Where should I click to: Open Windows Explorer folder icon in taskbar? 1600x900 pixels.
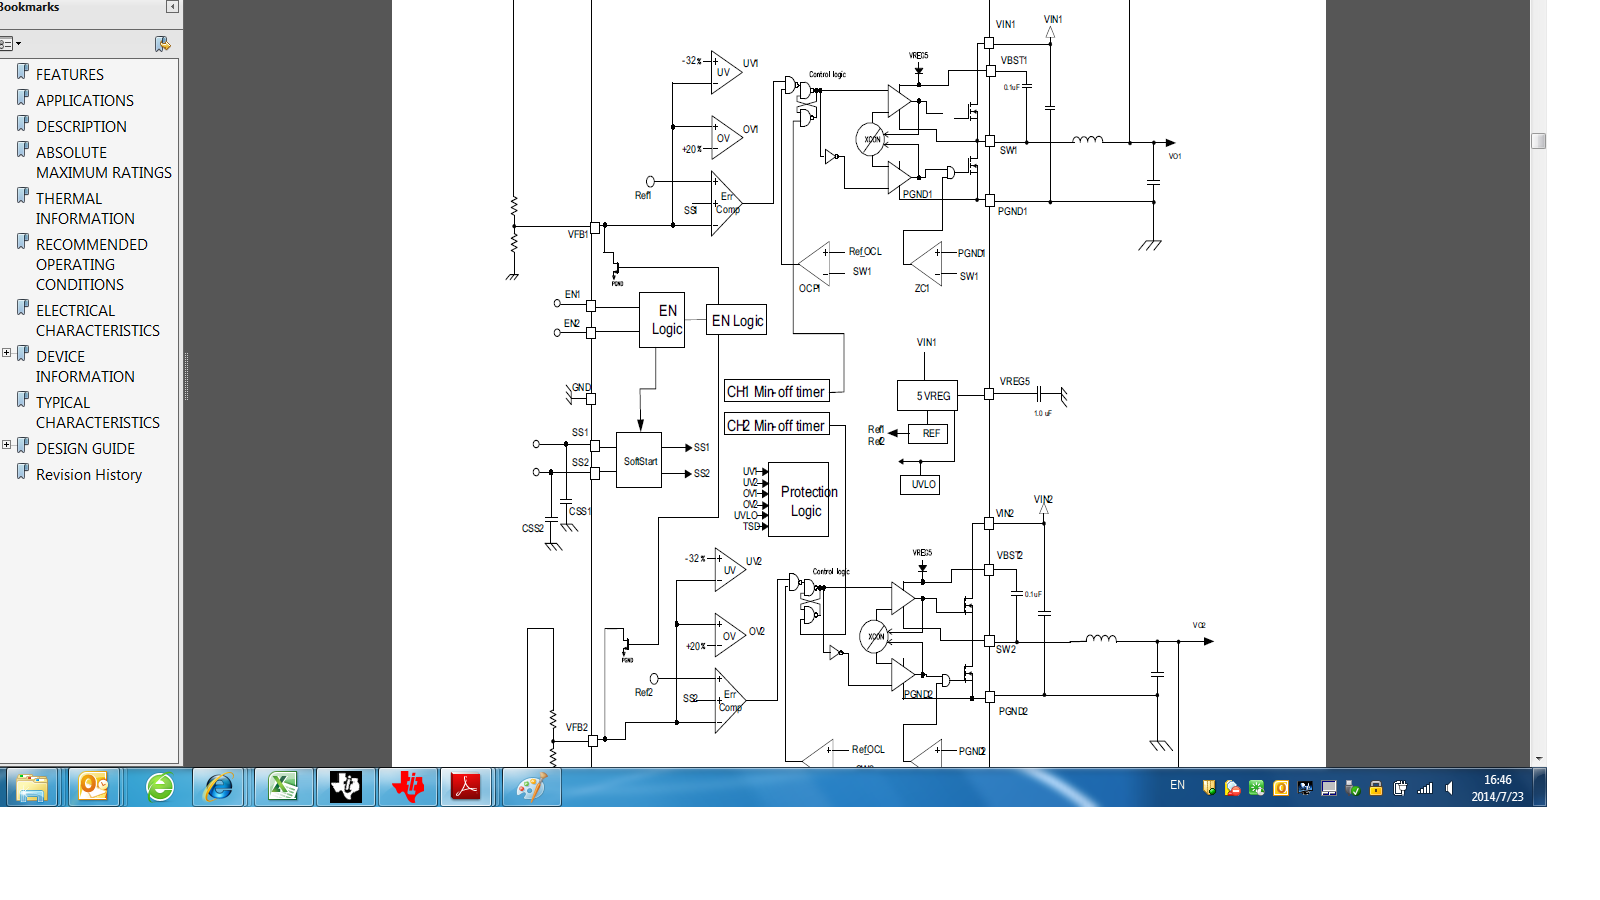32,787
